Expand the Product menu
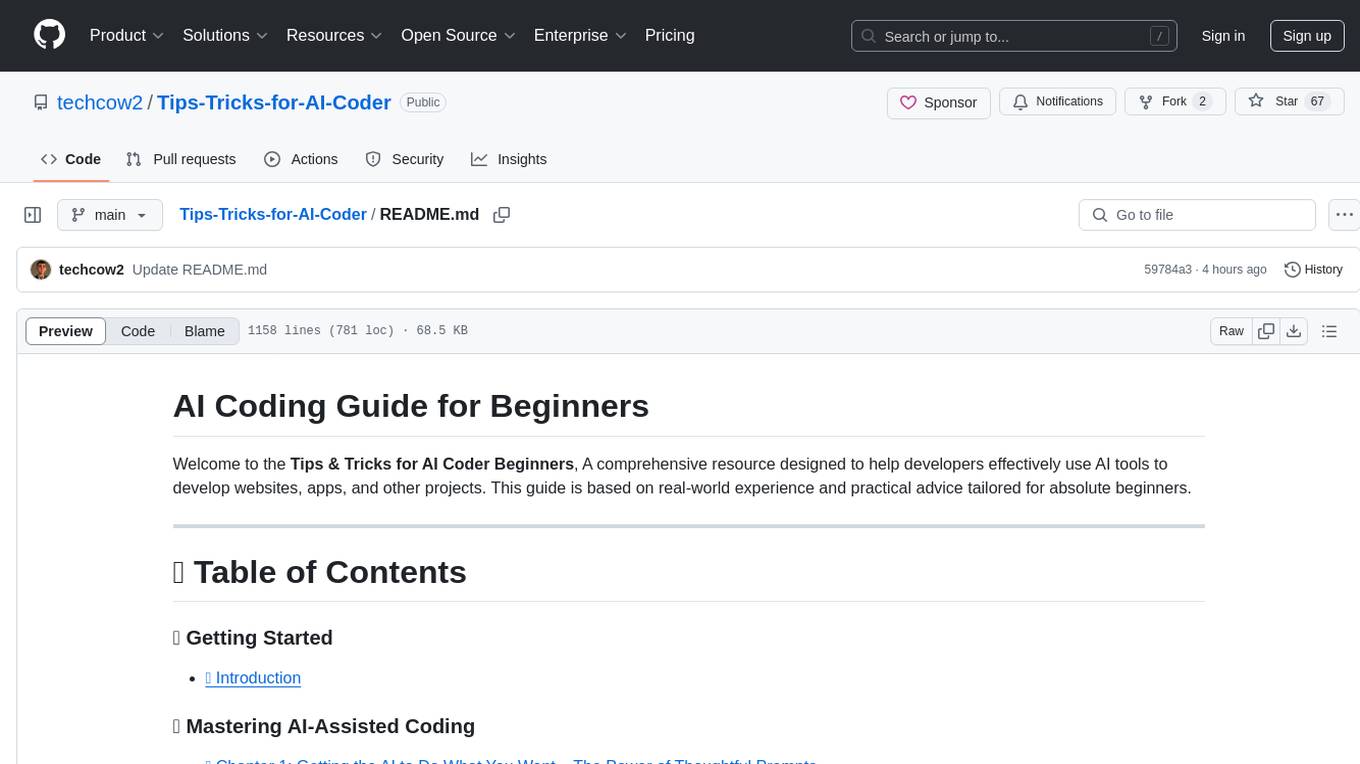This screenshot has width=1360, height=764. tap(127, 35)
